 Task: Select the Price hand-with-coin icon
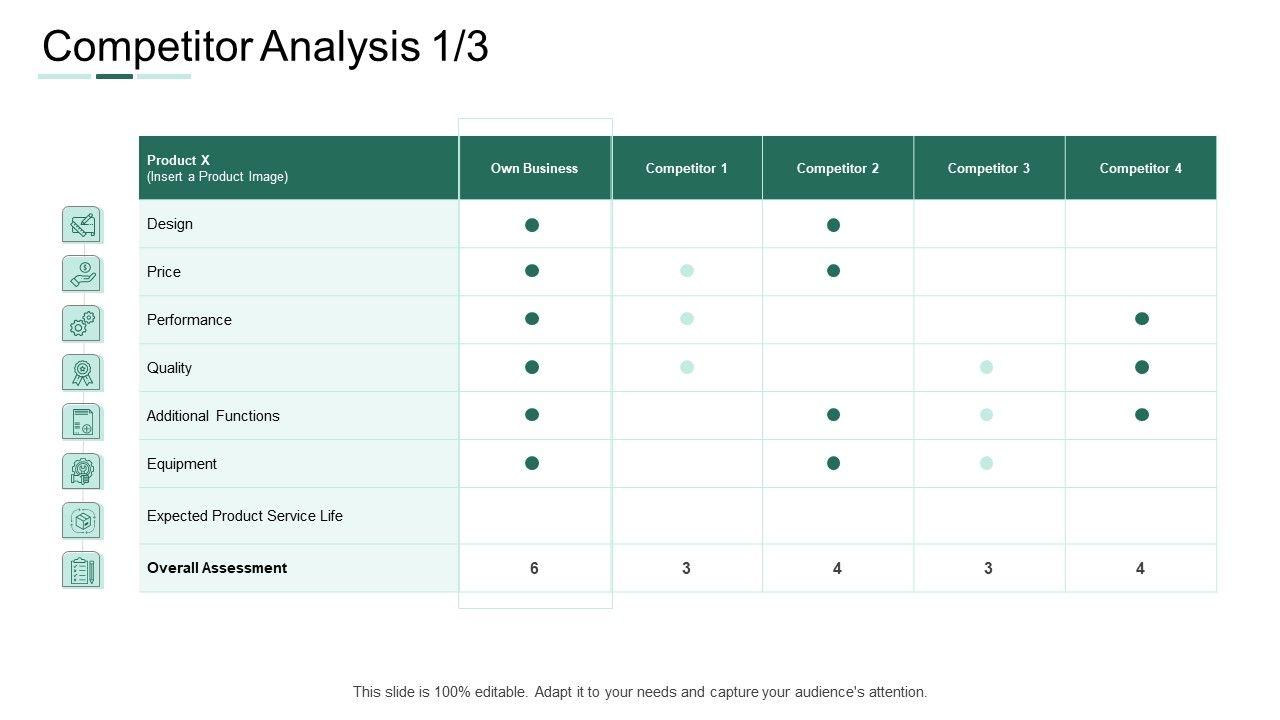point(82,273)
